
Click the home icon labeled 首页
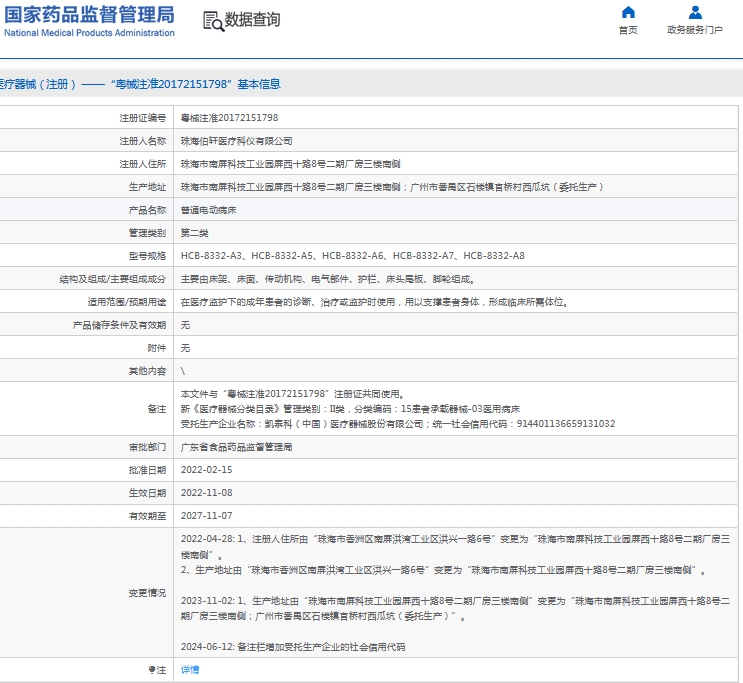click(x=628, y=12)
